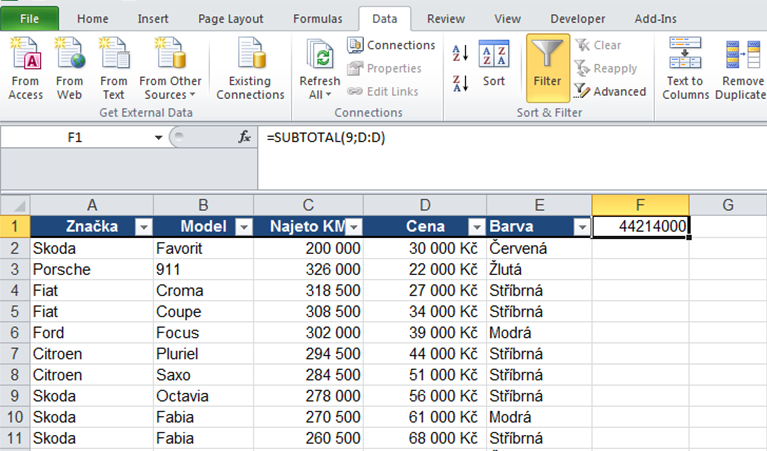Select row 5 header

point(15,312)
